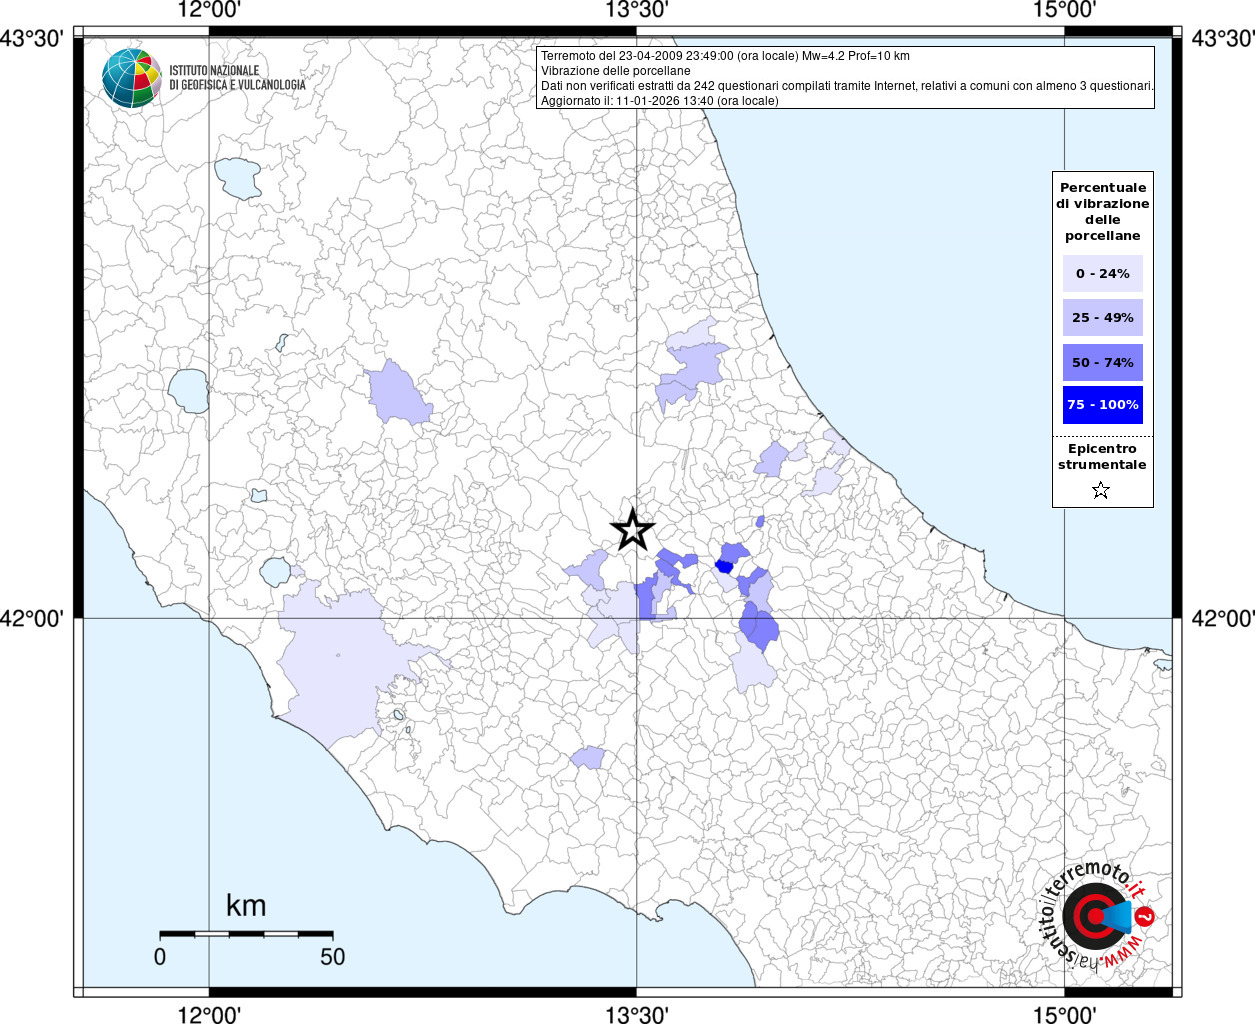Screen dimensions: 1255x1024
Task: Click the 'Istituto Nazionale di Geofisica e Vulcanologia' text
Action: coord(237,78)
